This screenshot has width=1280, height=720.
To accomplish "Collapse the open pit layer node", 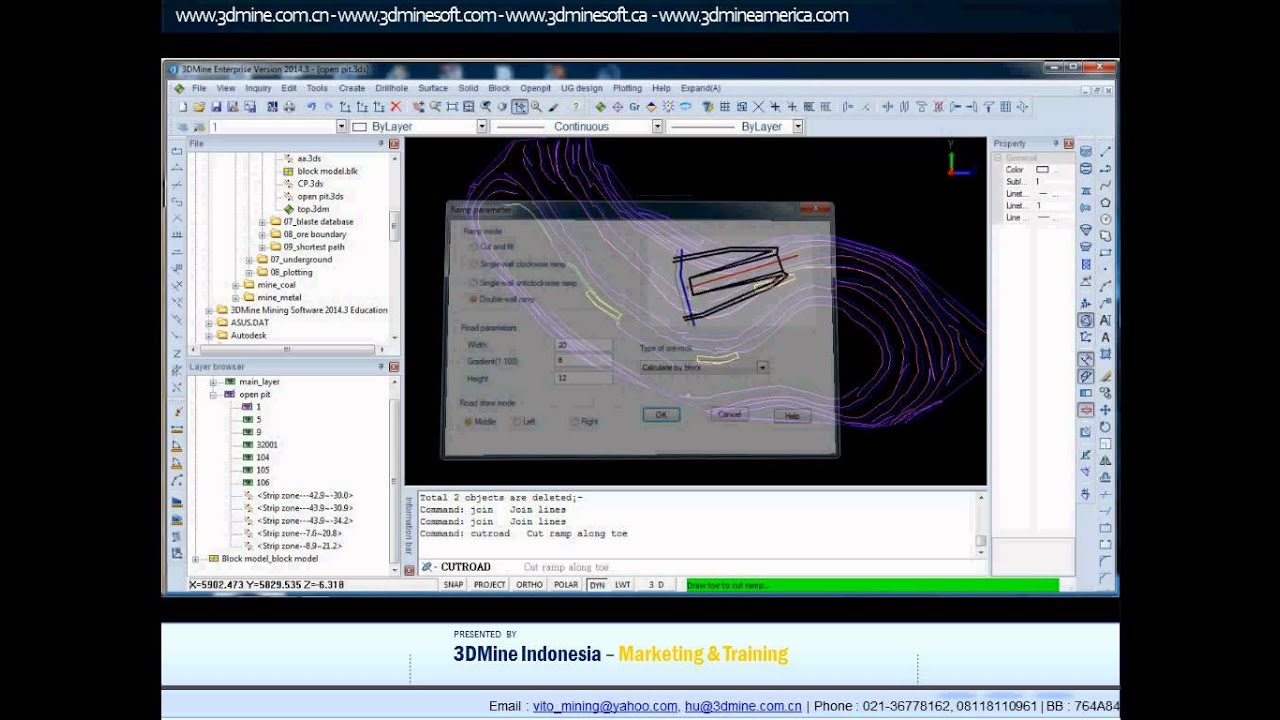I will point(213,395).
